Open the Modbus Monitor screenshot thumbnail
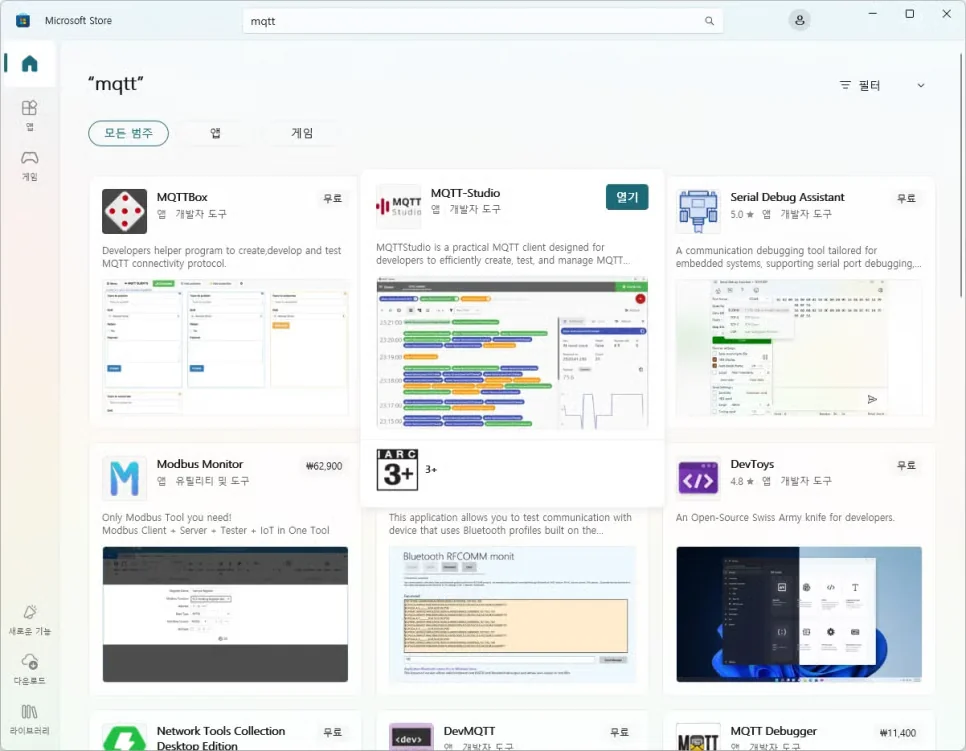The image size is (966, 751). [225, 614]
